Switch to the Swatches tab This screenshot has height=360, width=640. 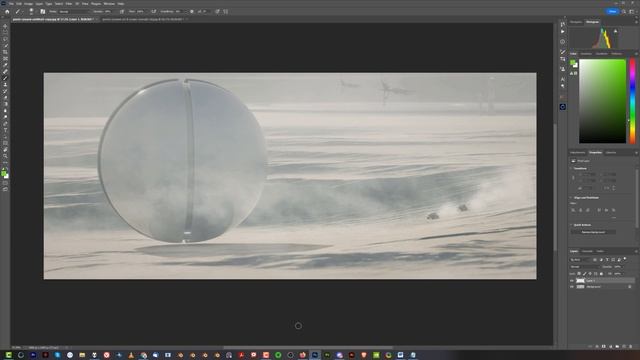point(586,53)
